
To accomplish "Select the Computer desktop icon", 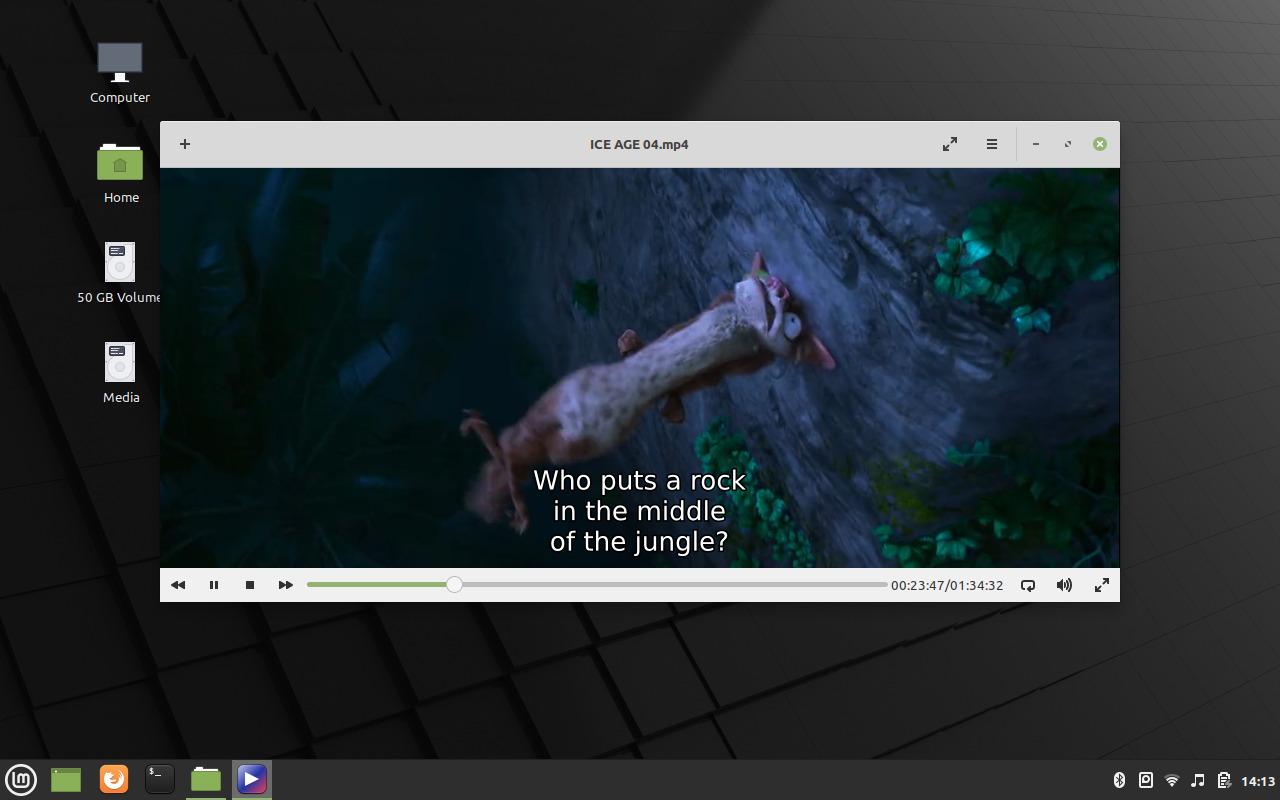I will tap(120, 73).
